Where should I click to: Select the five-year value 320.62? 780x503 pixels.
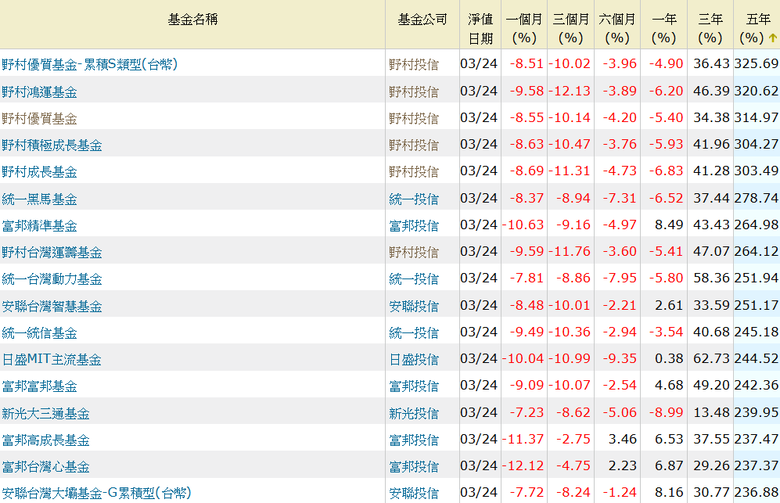pos(756,91)
